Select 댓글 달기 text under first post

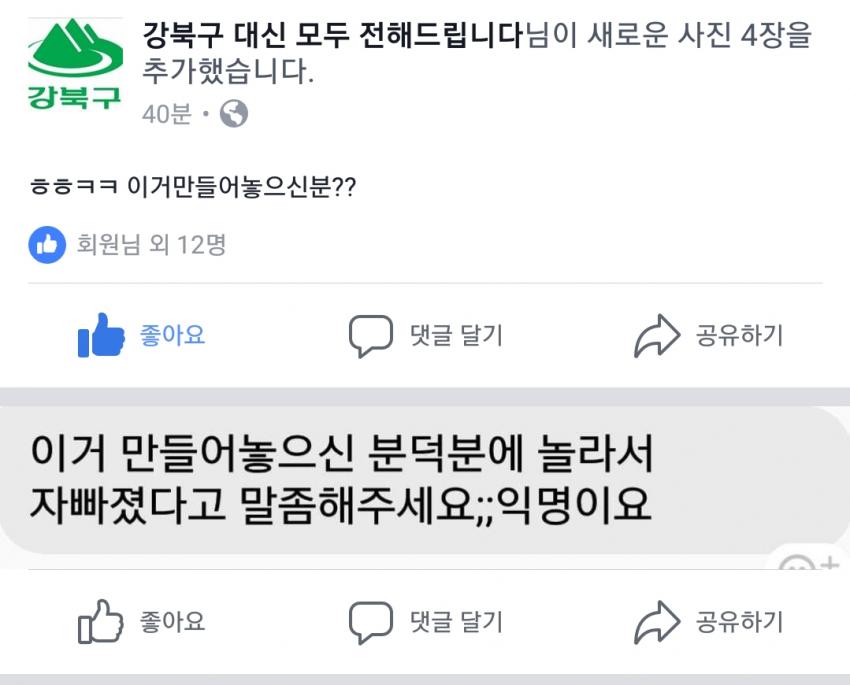pos(456,335)
